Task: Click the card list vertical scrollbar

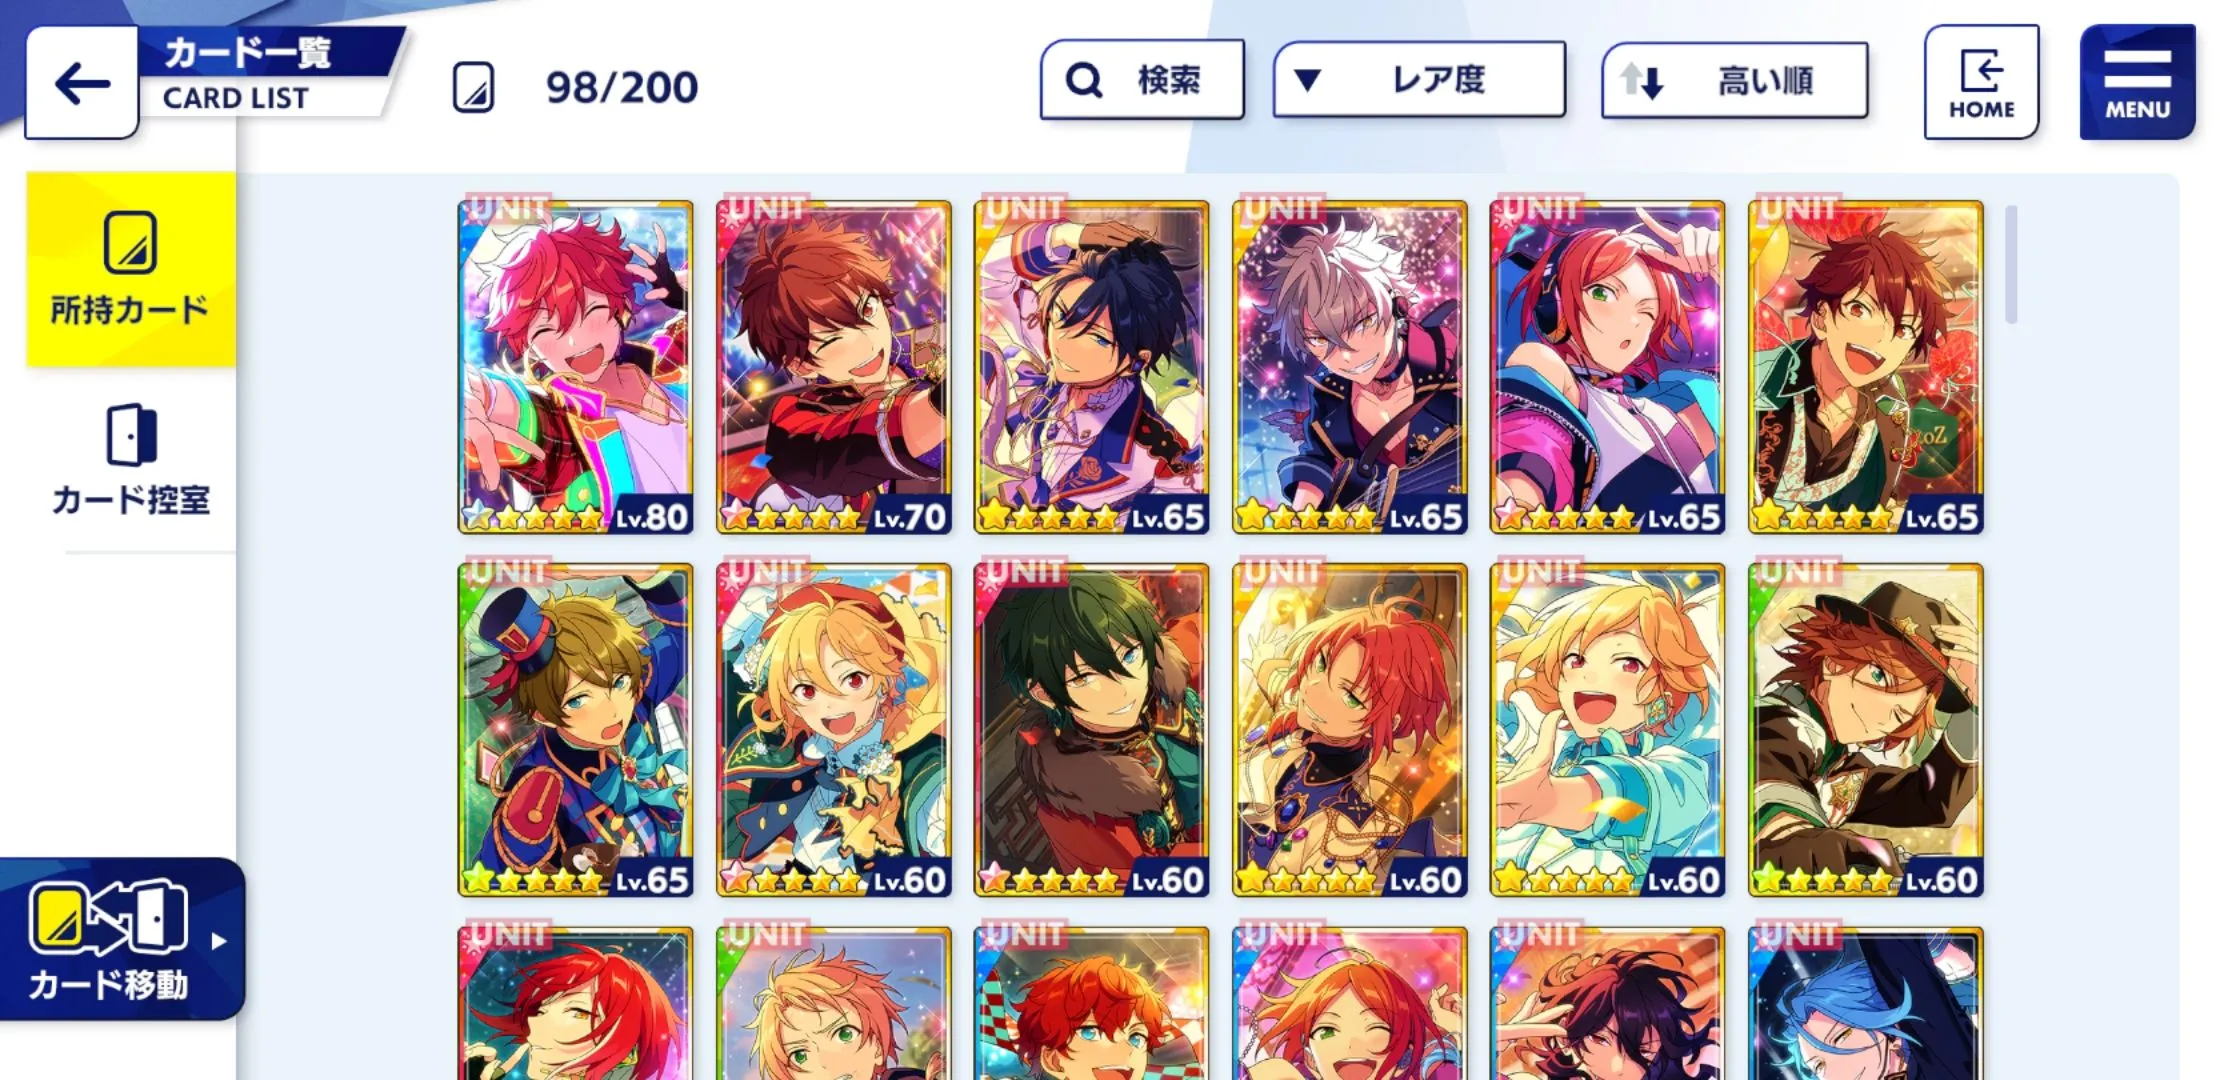Action: click(2011, 265)
